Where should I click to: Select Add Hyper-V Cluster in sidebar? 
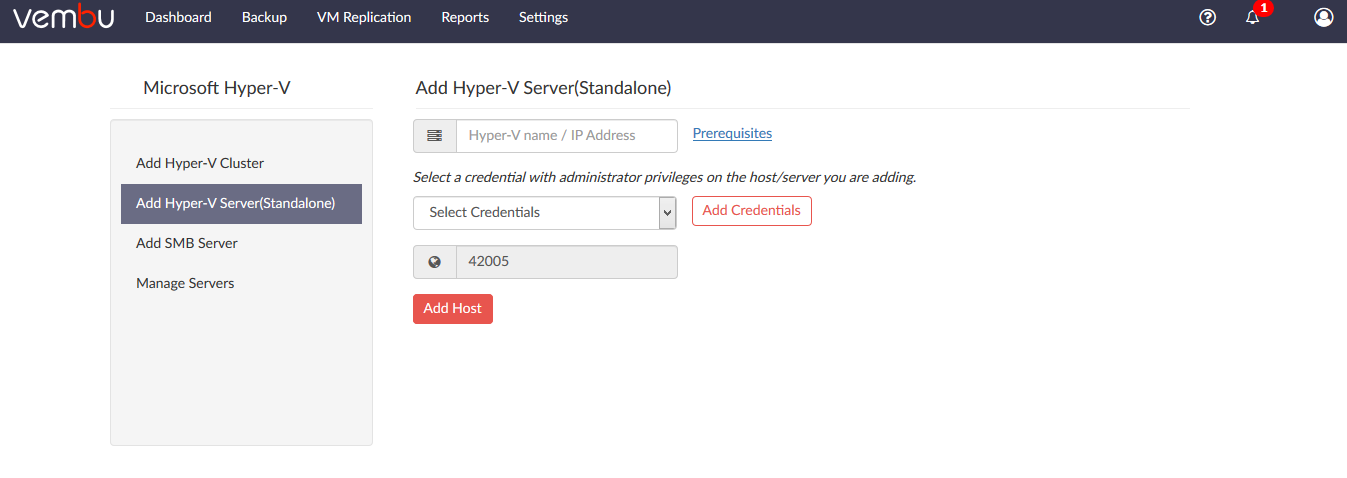241,163
